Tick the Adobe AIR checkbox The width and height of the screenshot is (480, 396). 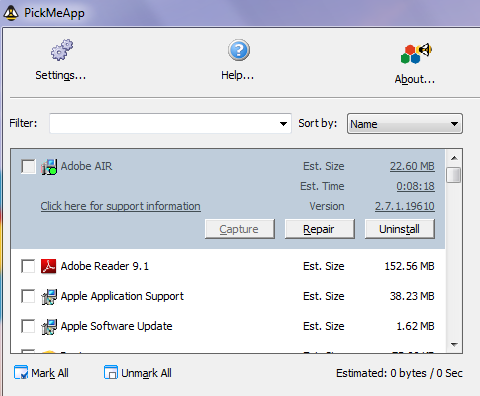[28, 166]
